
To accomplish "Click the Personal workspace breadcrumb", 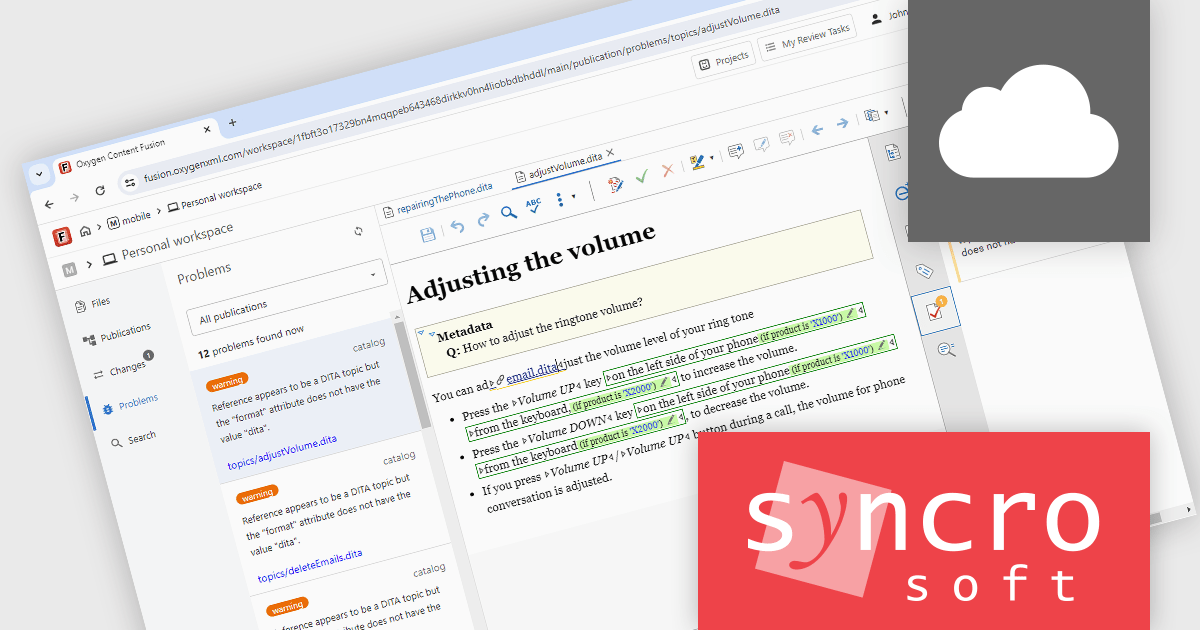I will pos(214,197).
